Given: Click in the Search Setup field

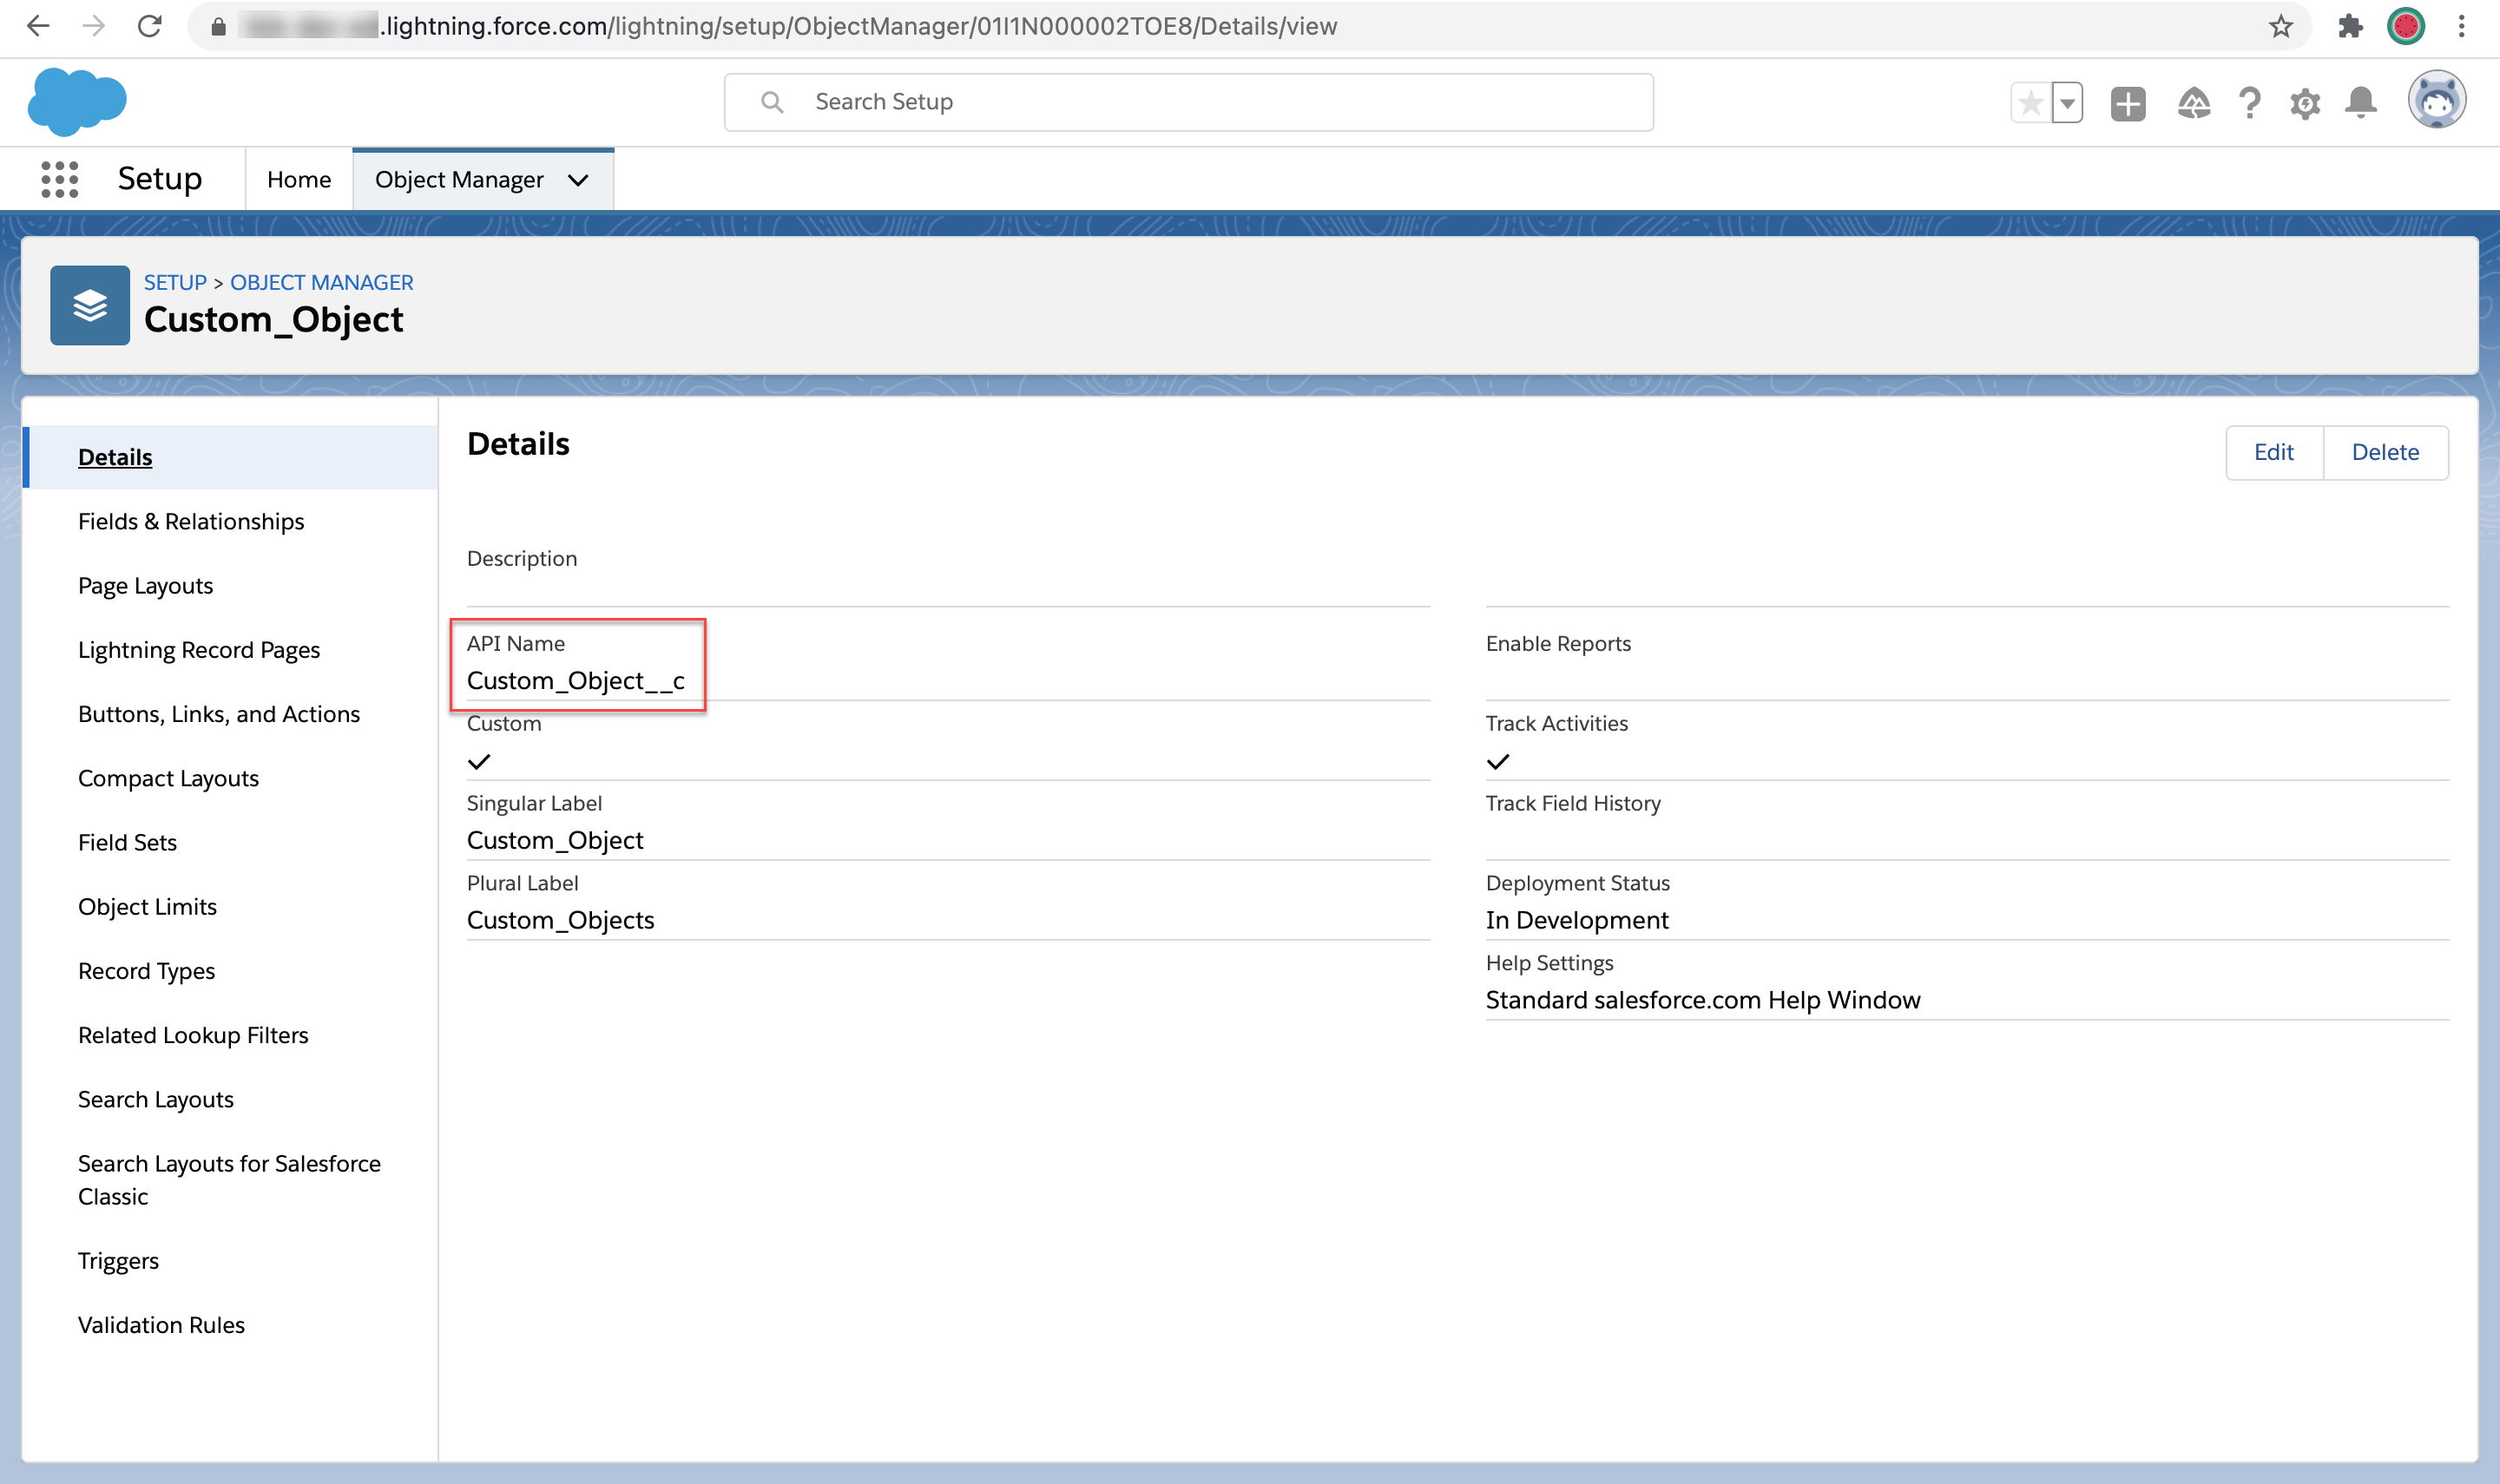Looking at the screenshot, I should [x=1188, y=102].
